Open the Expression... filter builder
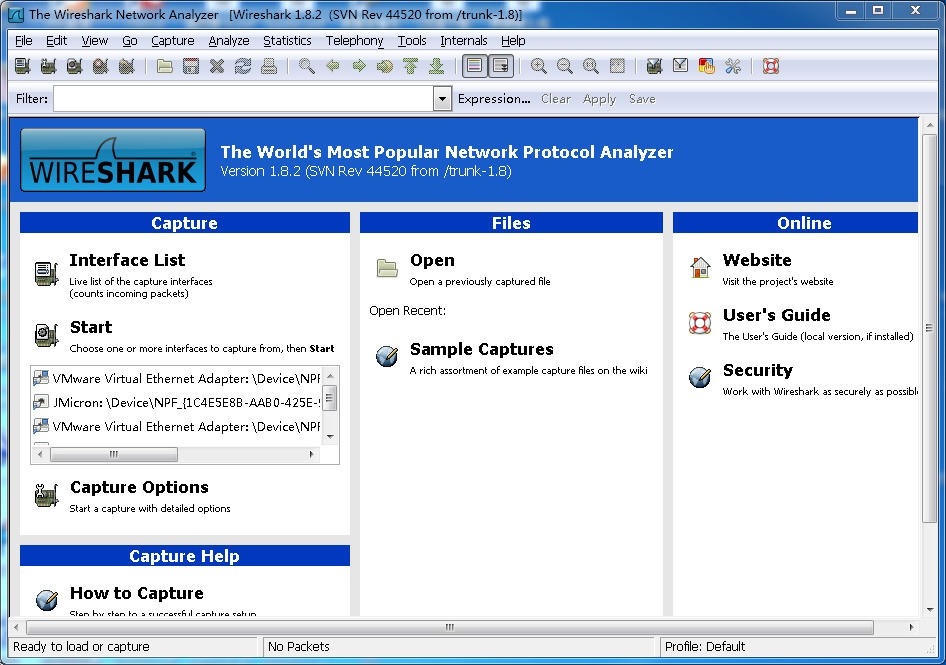Image resolution: width=946 pixels, height=665 pixels. (x=493, y=99)
